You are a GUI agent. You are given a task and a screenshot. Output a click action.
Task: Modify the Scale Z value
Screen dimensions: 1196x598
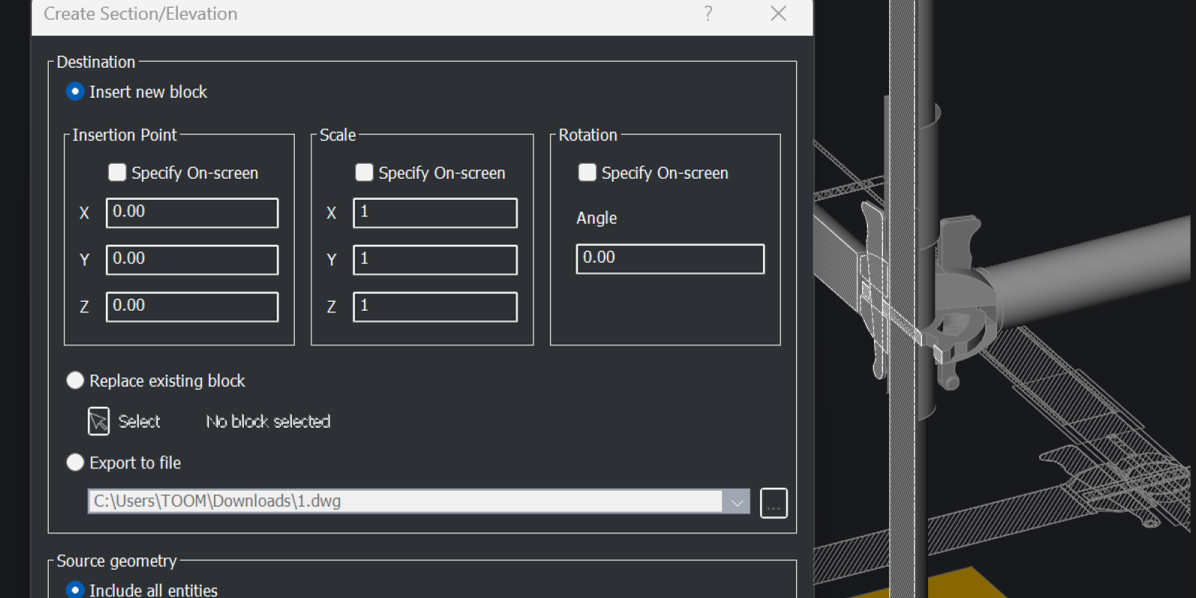[434, 306]
